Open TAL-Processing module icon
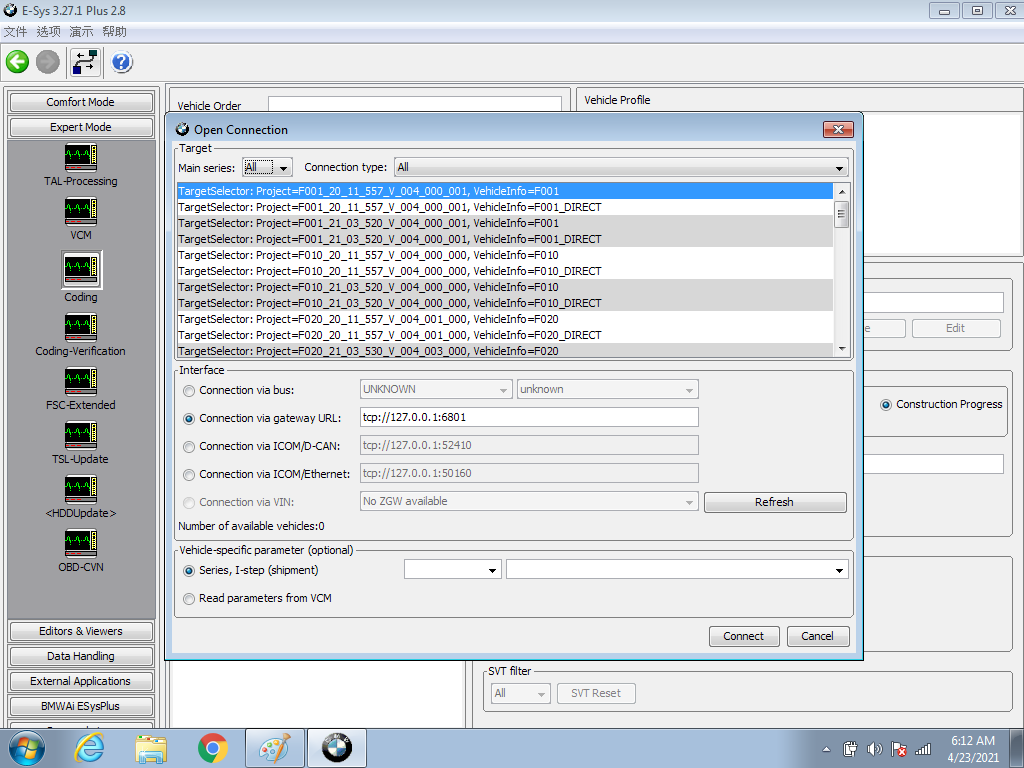The width and height of the screenshot is (1024, 768). (x=80, y=157)
